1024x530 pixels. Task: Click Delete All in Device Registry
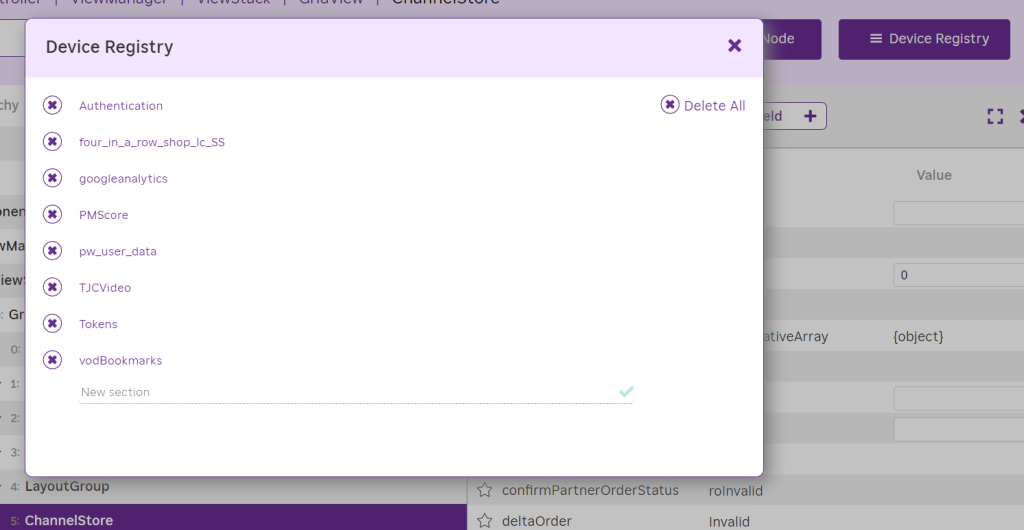tap(703, 105)
